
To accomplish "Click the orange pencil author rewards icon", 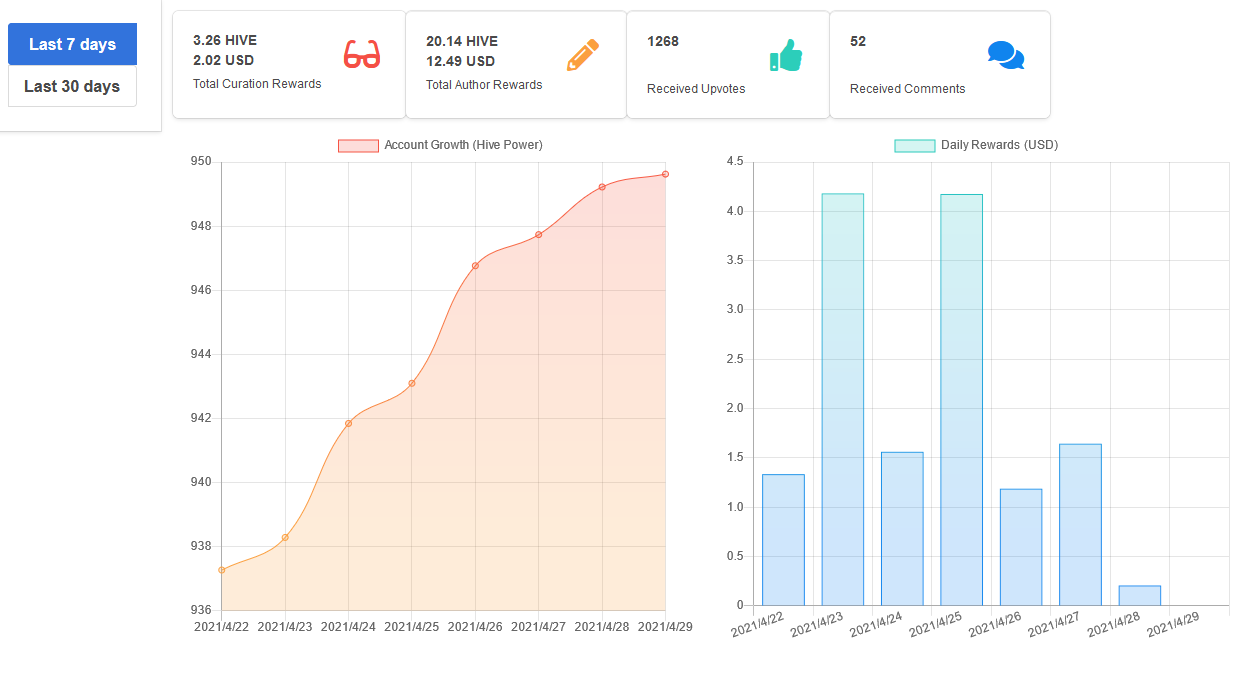I will 582,54.
